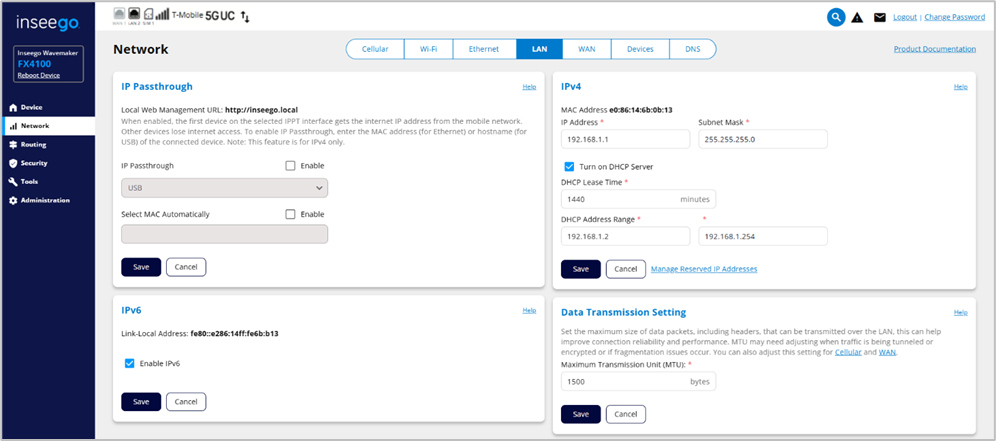
Task: Click the blue search icon
Action: pos(836,17)
